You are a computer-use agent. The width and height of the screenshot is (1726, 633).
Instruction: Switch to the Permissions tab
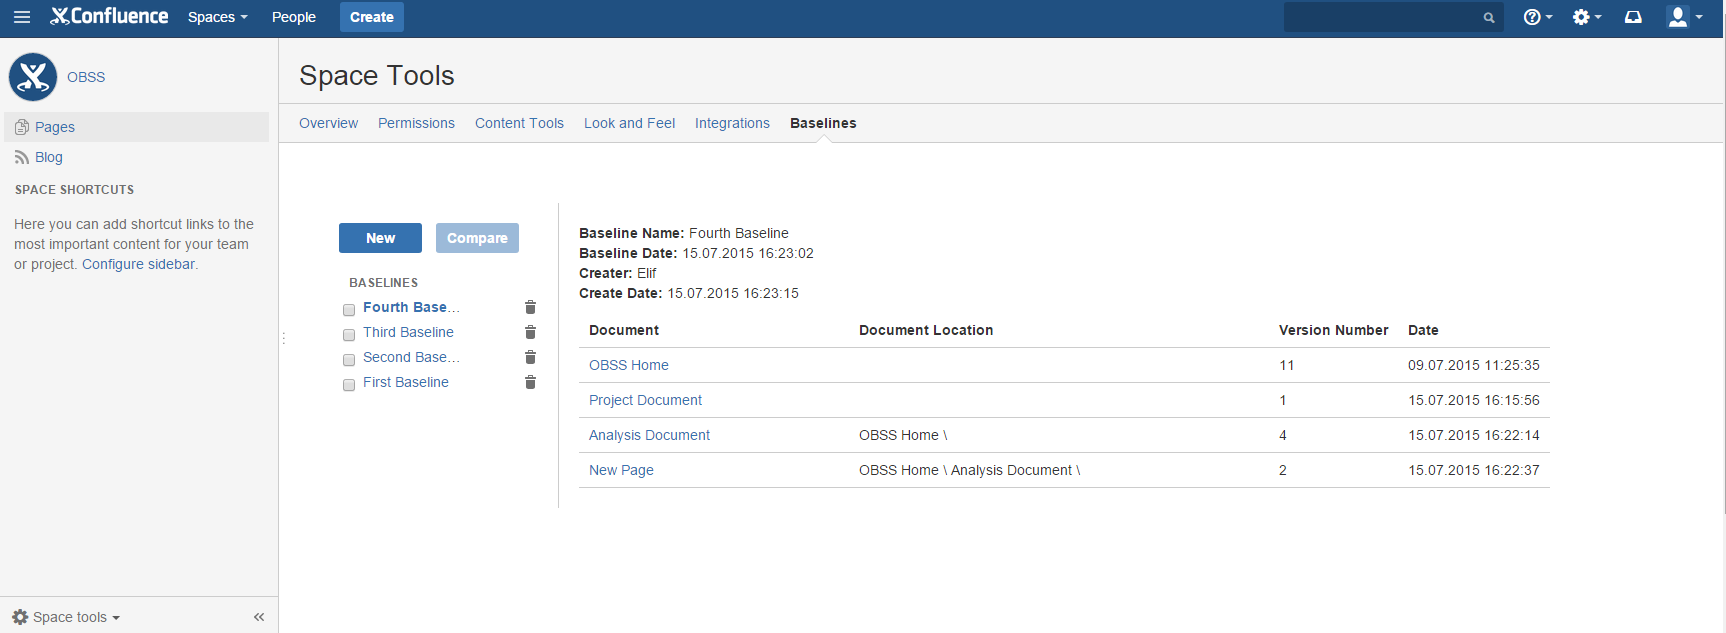[x=416, y=123]
